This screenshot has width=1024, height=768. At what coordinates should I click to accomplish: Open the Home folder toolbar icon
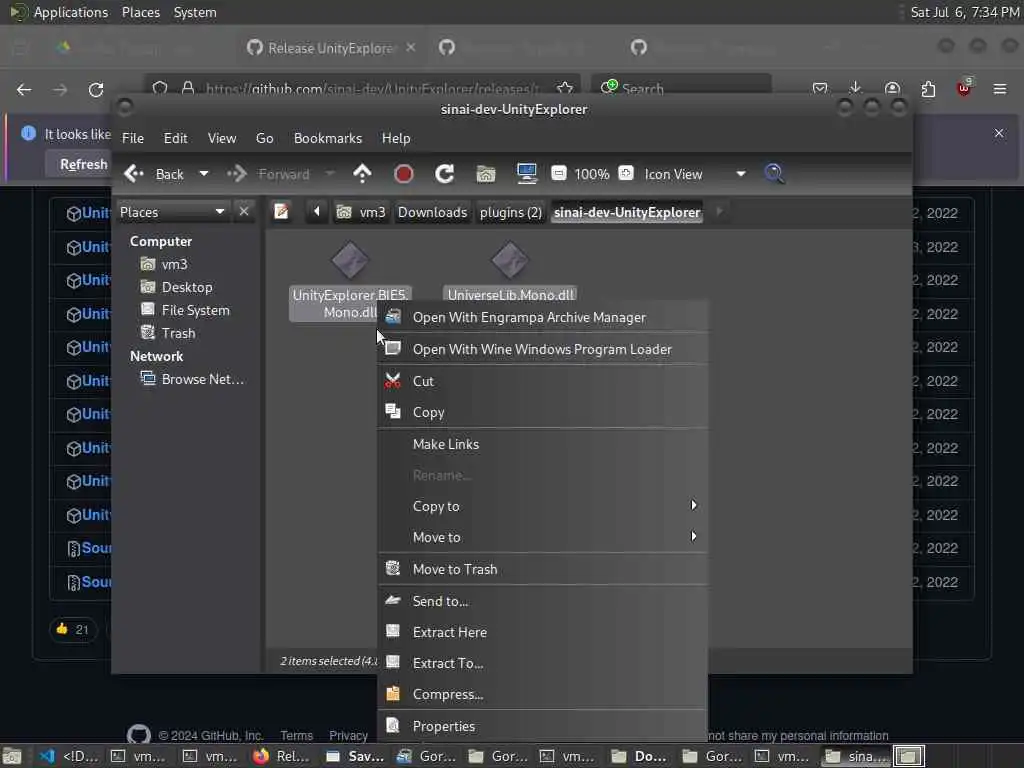point(486,174)
